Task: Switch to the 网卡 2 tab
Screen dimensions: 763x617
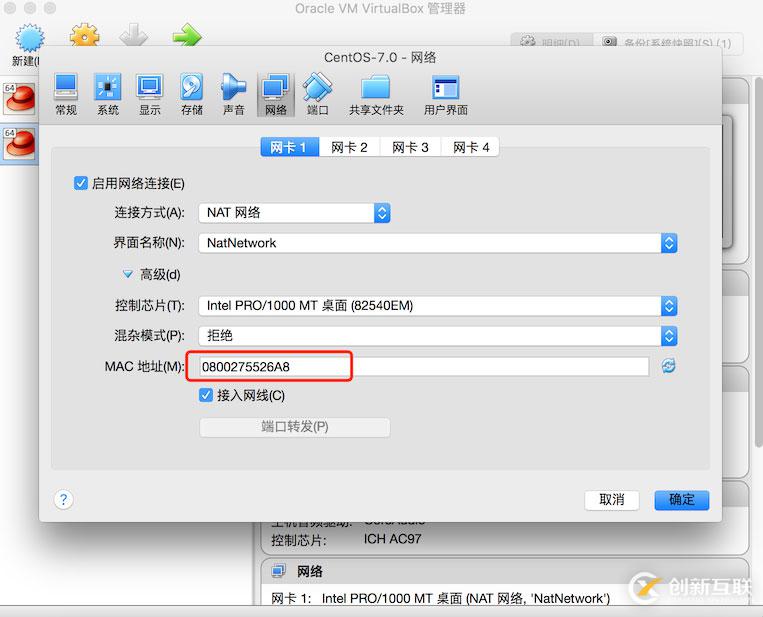Action: 349,147
